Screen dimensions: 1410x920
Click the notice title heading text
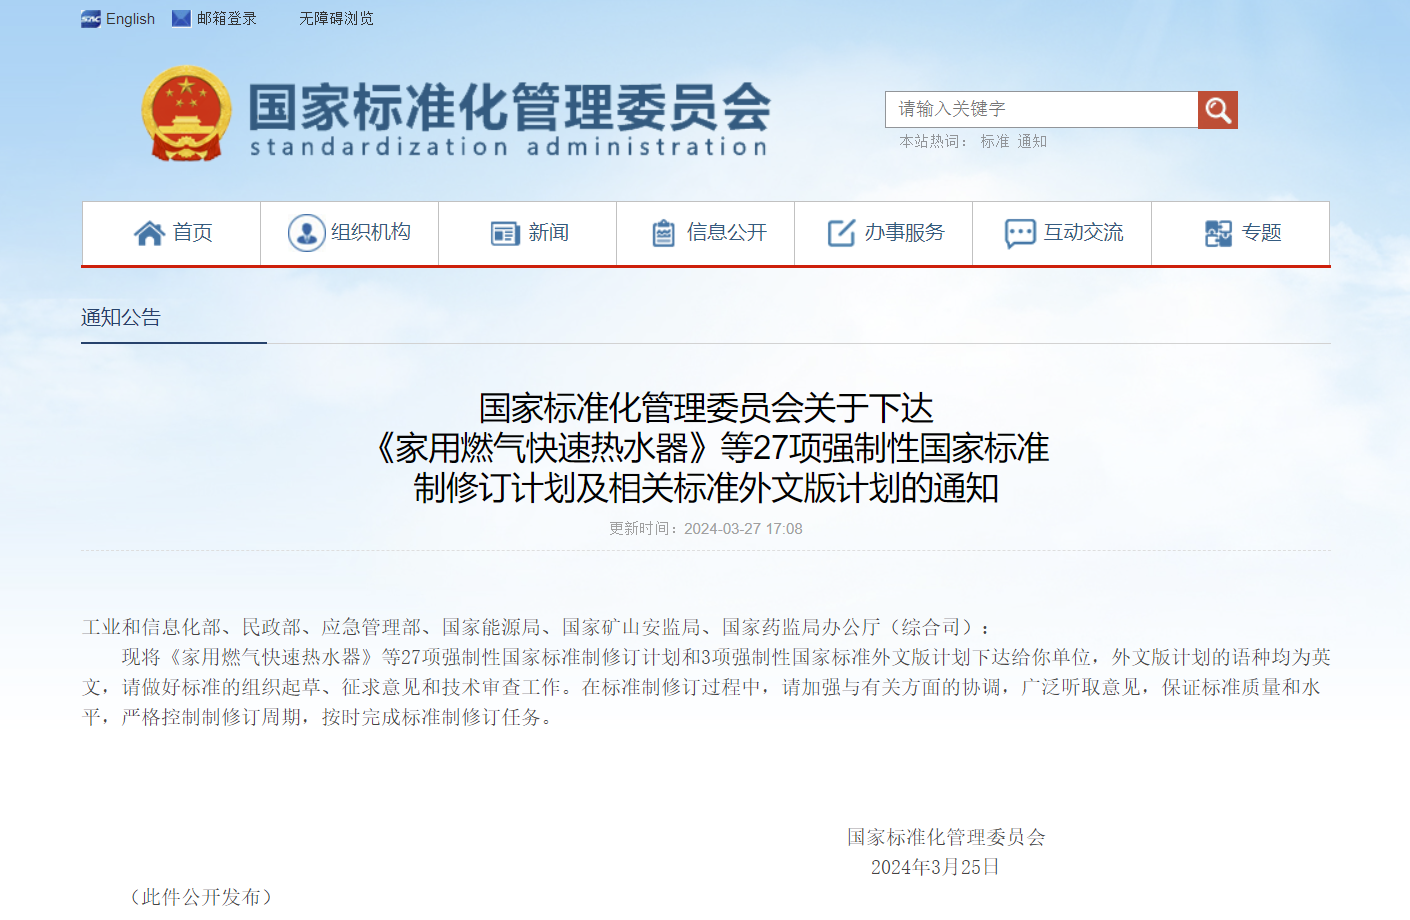coord(706,448)
